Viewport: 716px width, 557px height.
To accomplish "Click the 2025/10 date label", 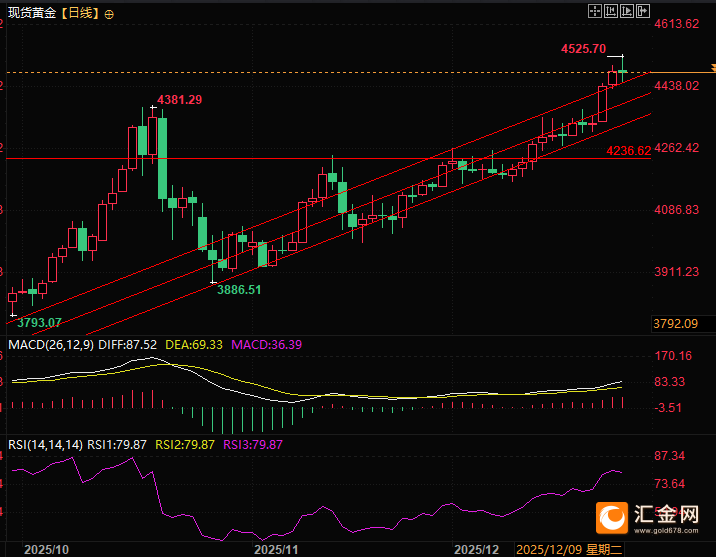I will pyautogui.click(x=46, y=549).
